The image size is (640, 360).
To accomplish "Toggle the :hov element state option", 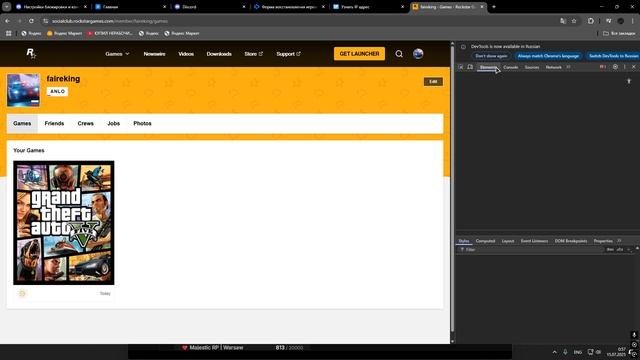I will pyautogui.click(x=610, y=249).
